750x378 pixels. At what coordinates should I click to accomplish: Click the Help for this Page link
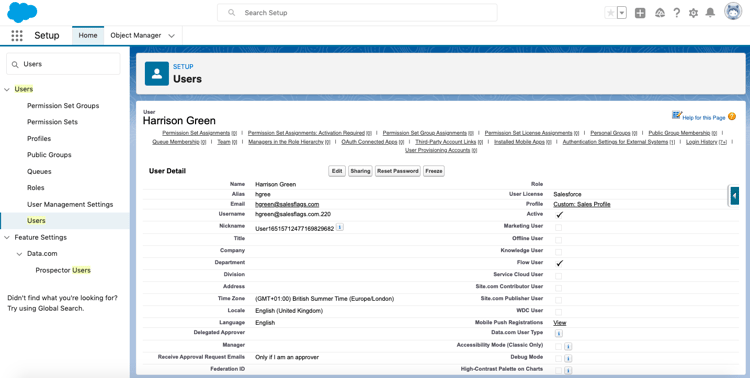pos(704,118)
